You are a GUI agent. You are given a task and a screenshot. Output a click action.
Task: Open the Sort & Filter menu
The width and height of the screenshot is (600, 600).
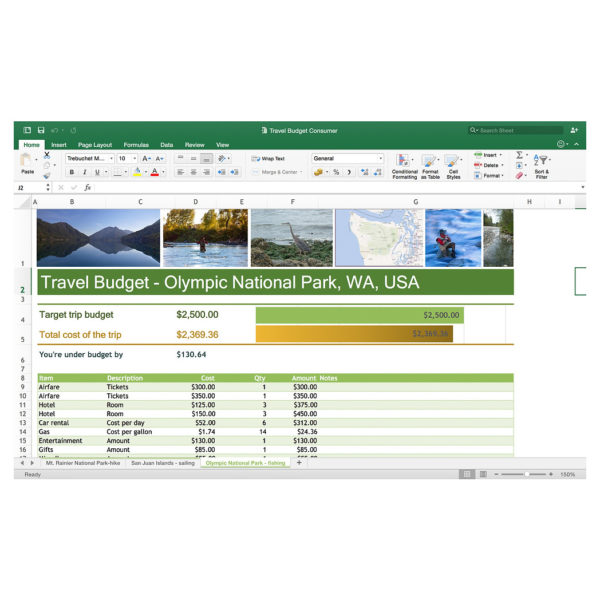[x=542, y=166]
